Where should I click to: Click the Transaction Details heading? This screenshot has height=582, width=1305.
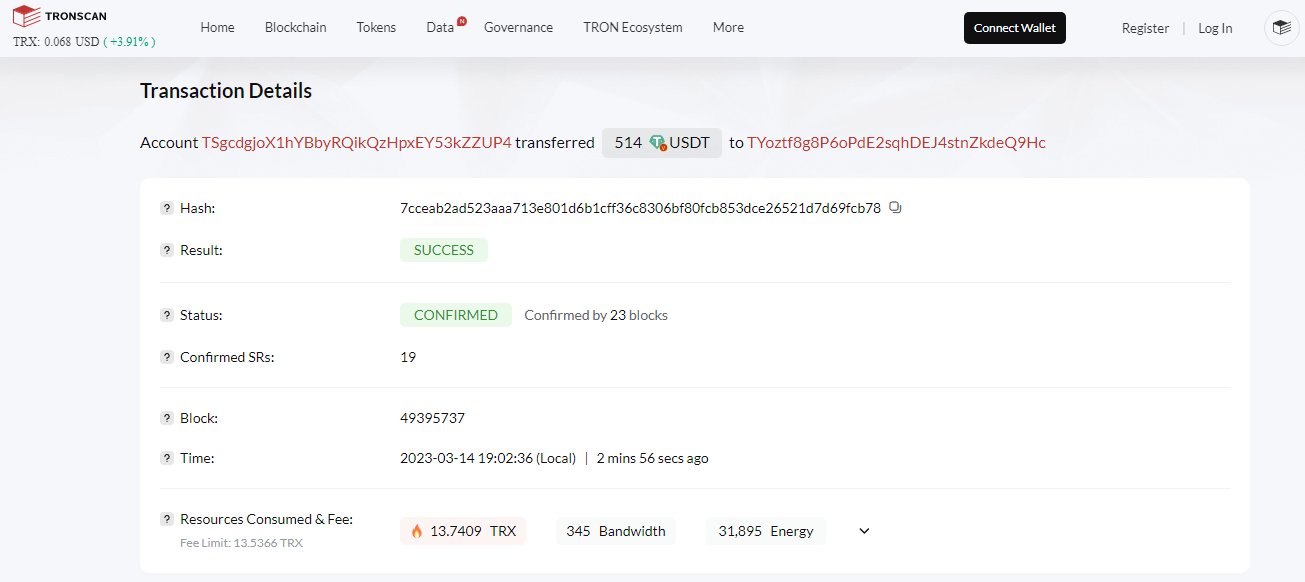(x=226, y=91)
